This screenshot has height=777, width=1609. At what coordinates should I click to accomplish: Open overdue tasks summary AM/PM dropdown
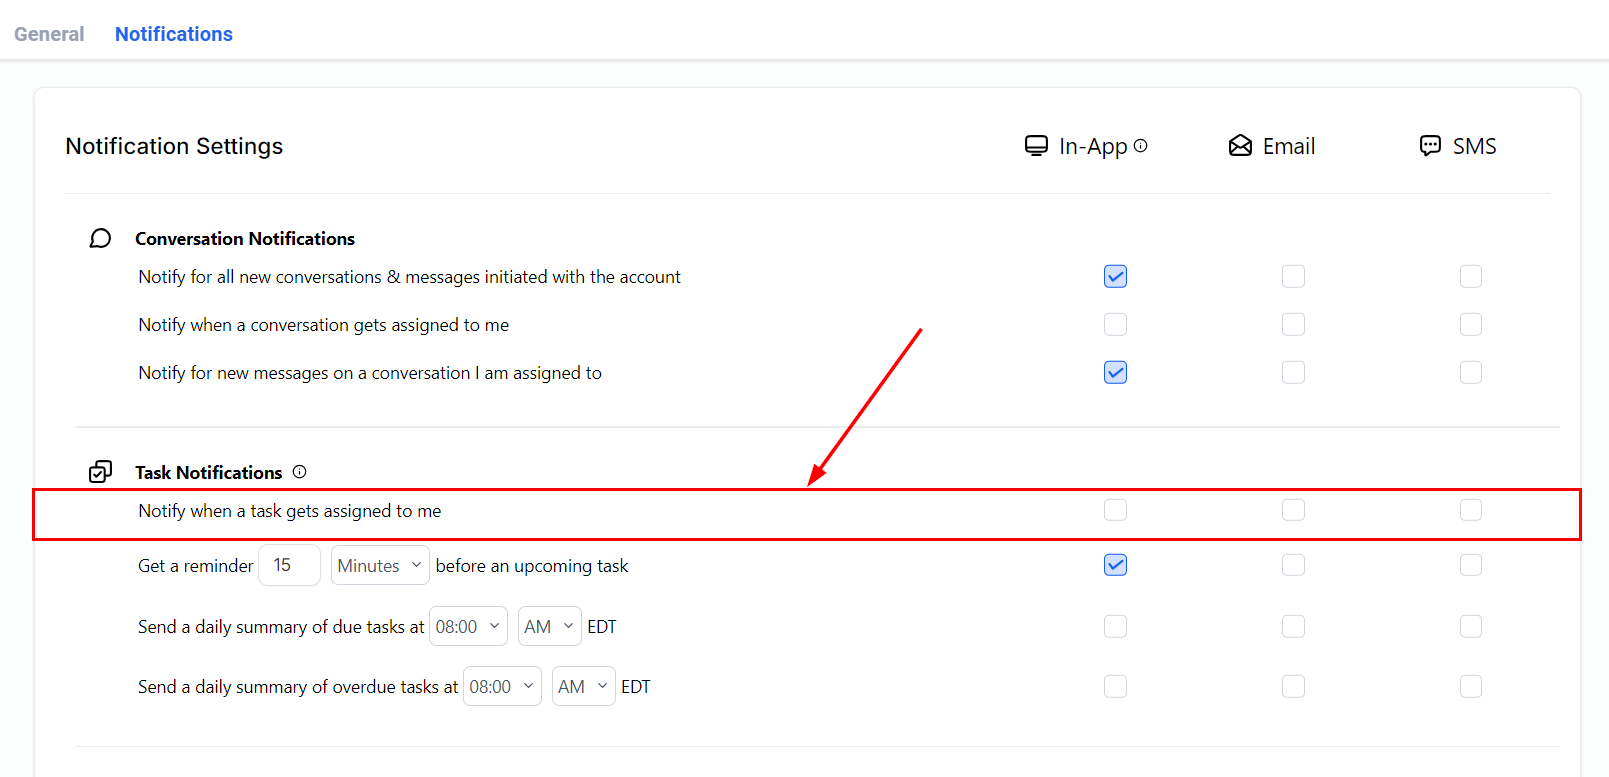click(x=583, y=686)
